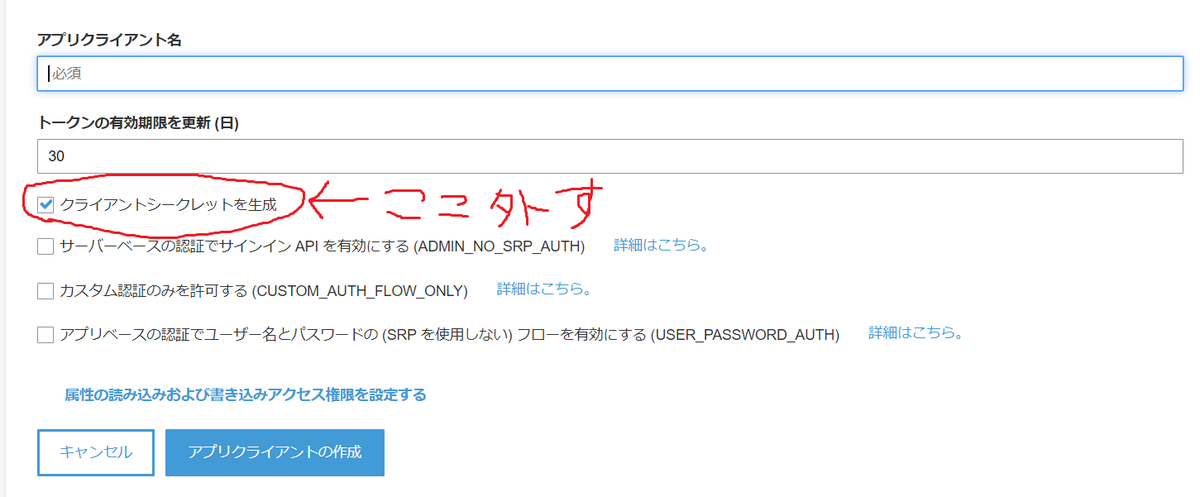This screenshot has height=497, width=1200.
Task: Tick the USER_PASSWORD_AUTH checkbox
Action: coord(45,335)
